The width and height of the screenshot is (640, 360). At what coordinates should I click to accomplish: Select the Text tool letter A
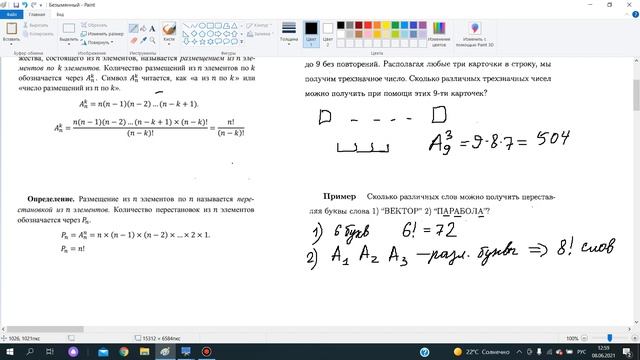(x=152, y=28)
